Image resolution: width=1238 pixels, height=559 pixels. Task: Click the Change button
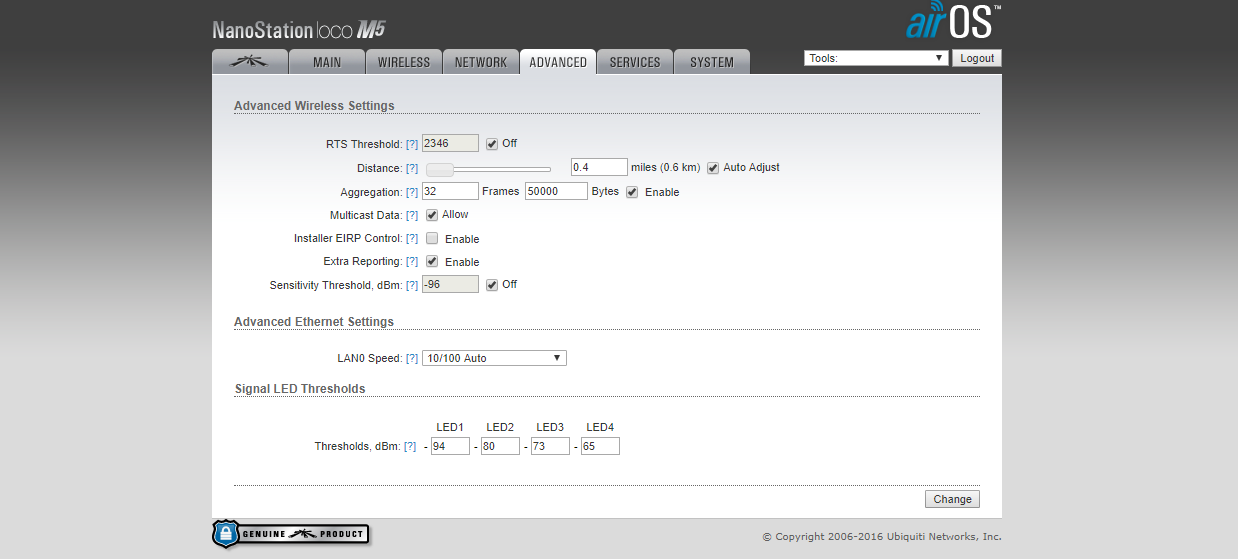(x=952, y=499)
